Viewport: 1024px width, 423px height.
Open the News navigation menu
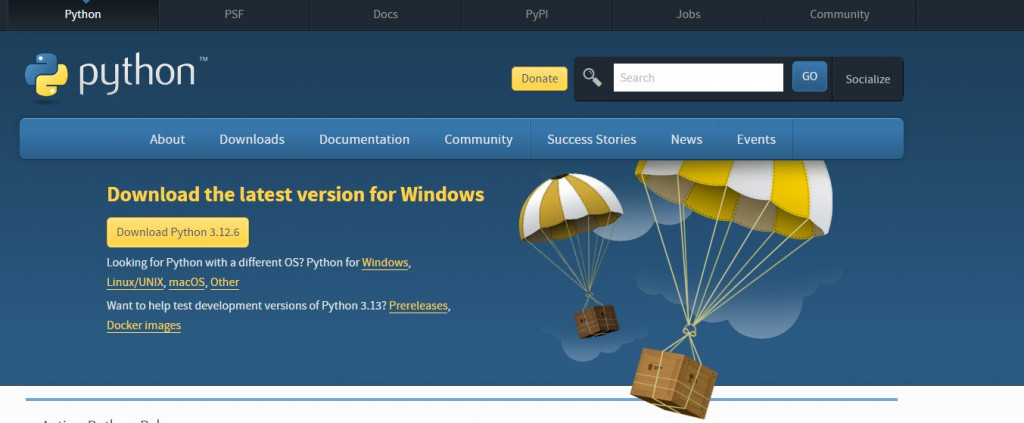(x=686, y=139)
